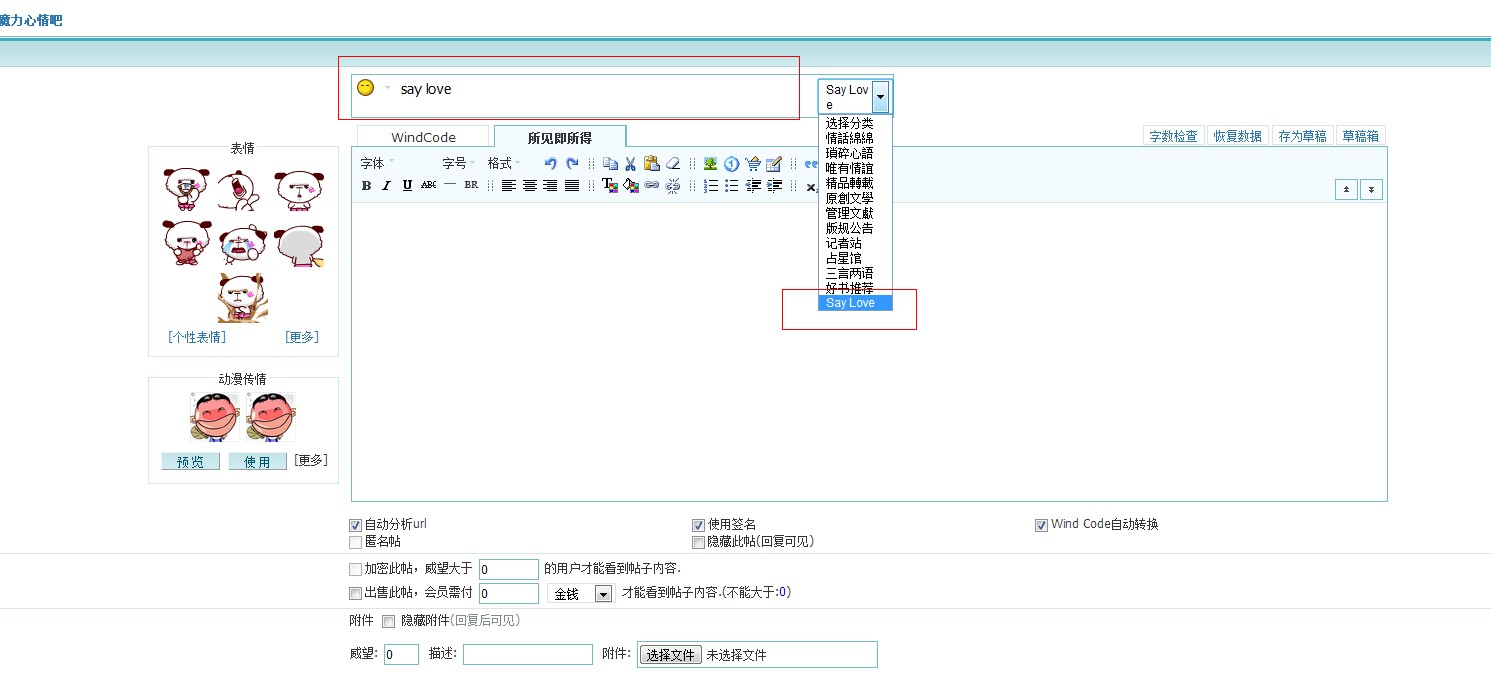The width and height of the screenshot is (1491, 679).
Task: Click the Undo arrow icon
Action: coord(550,164)
